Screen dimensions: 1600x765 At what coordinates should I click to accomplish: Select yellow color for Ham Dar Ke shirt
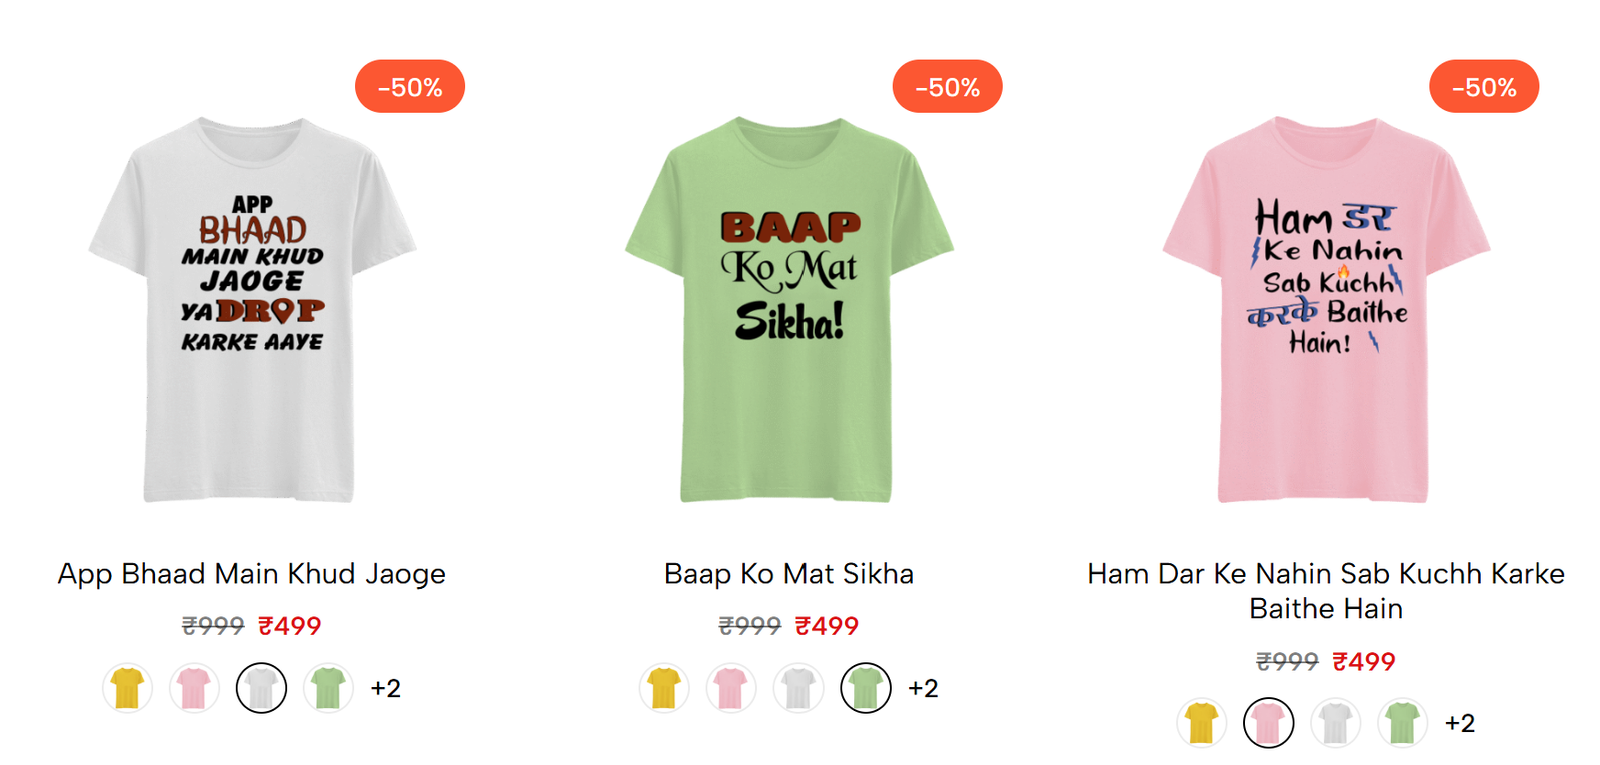point(1201,723)
